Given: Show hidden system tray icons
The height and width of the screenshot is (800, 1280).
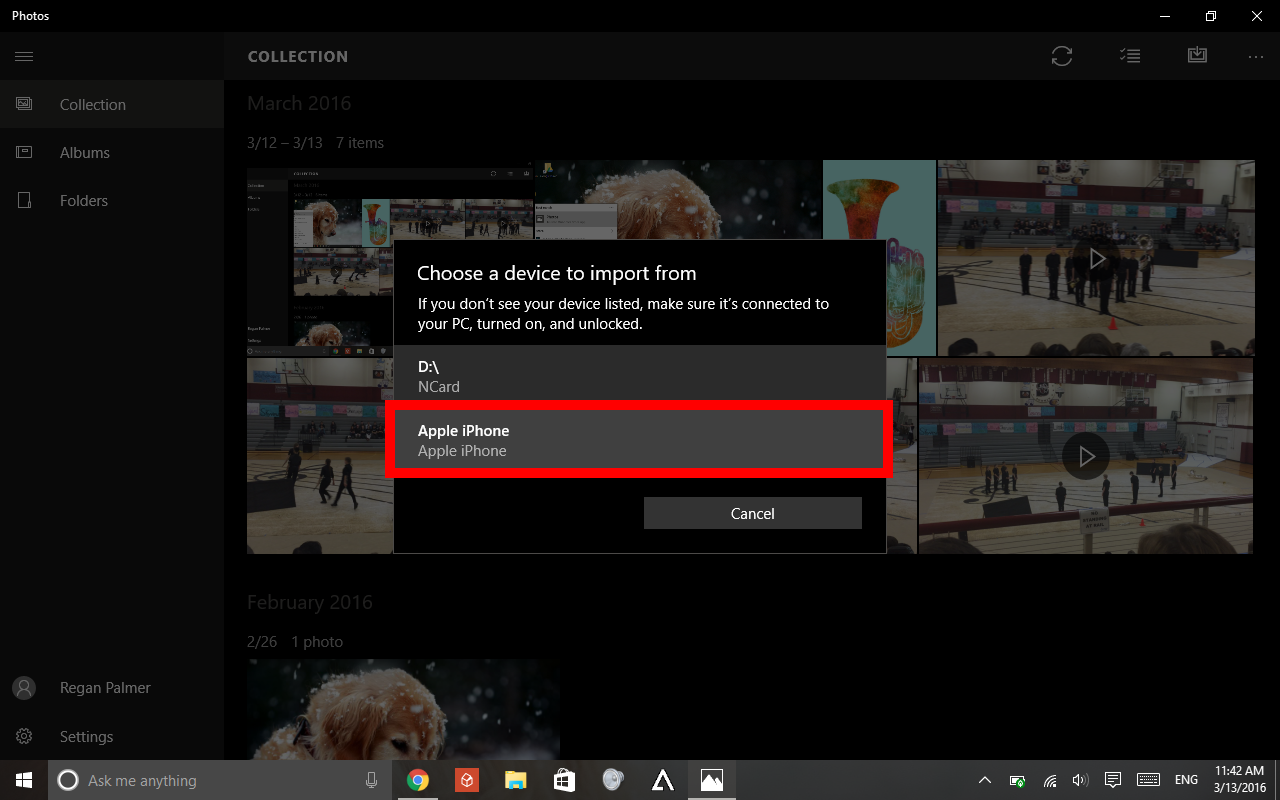Looking at the screenshot, I should (985, 780).
